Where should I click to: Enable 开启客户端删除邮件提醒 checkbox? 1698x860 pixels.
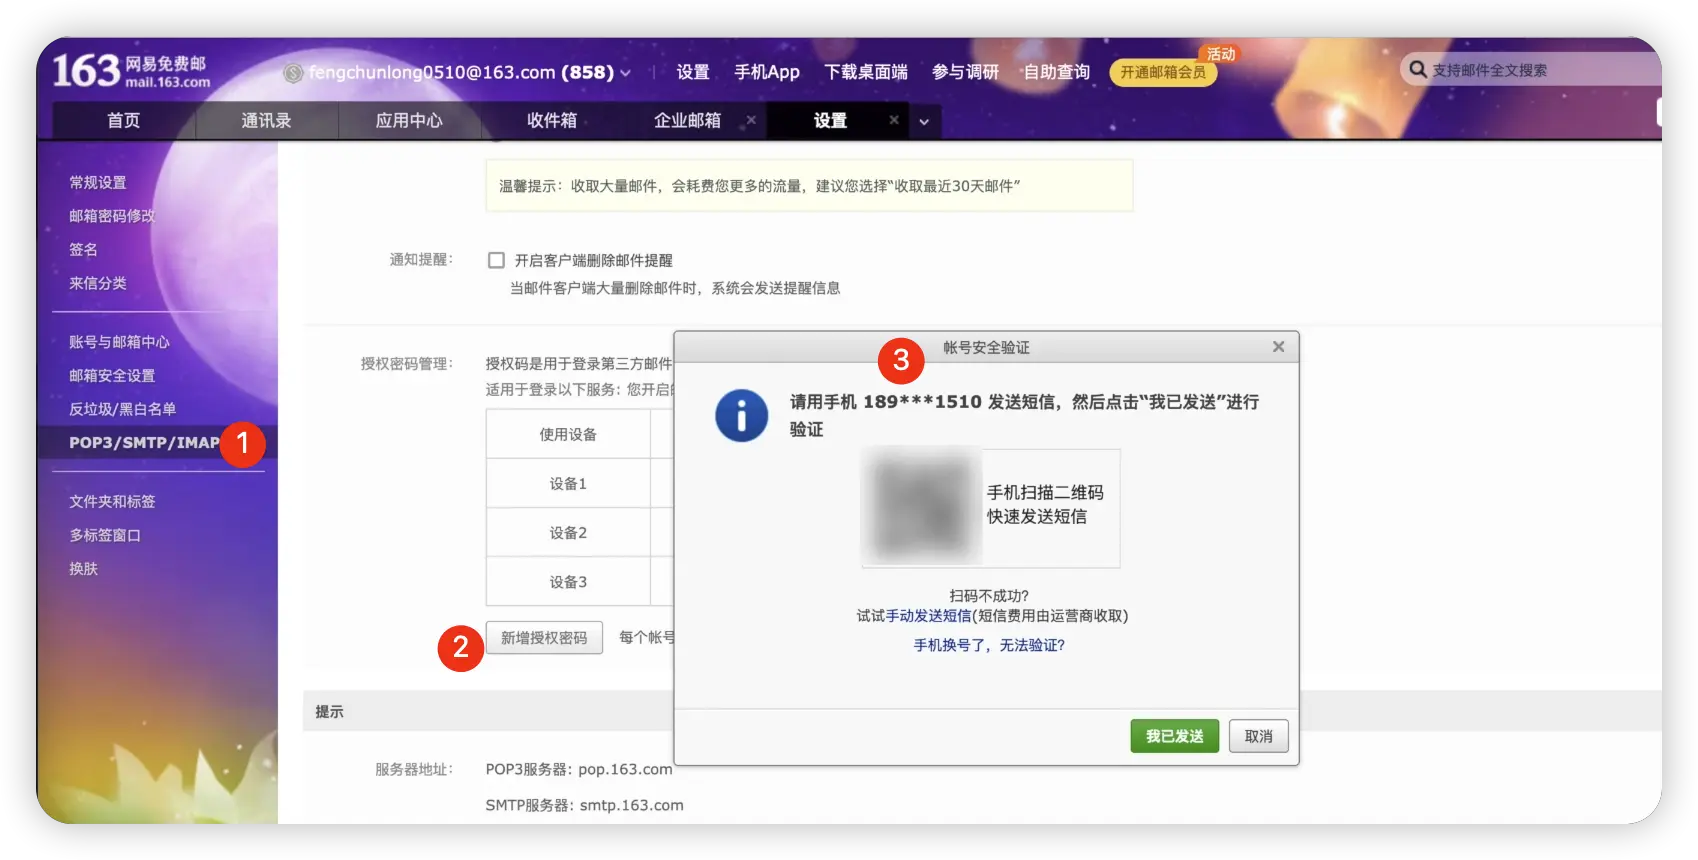(496, 260)
